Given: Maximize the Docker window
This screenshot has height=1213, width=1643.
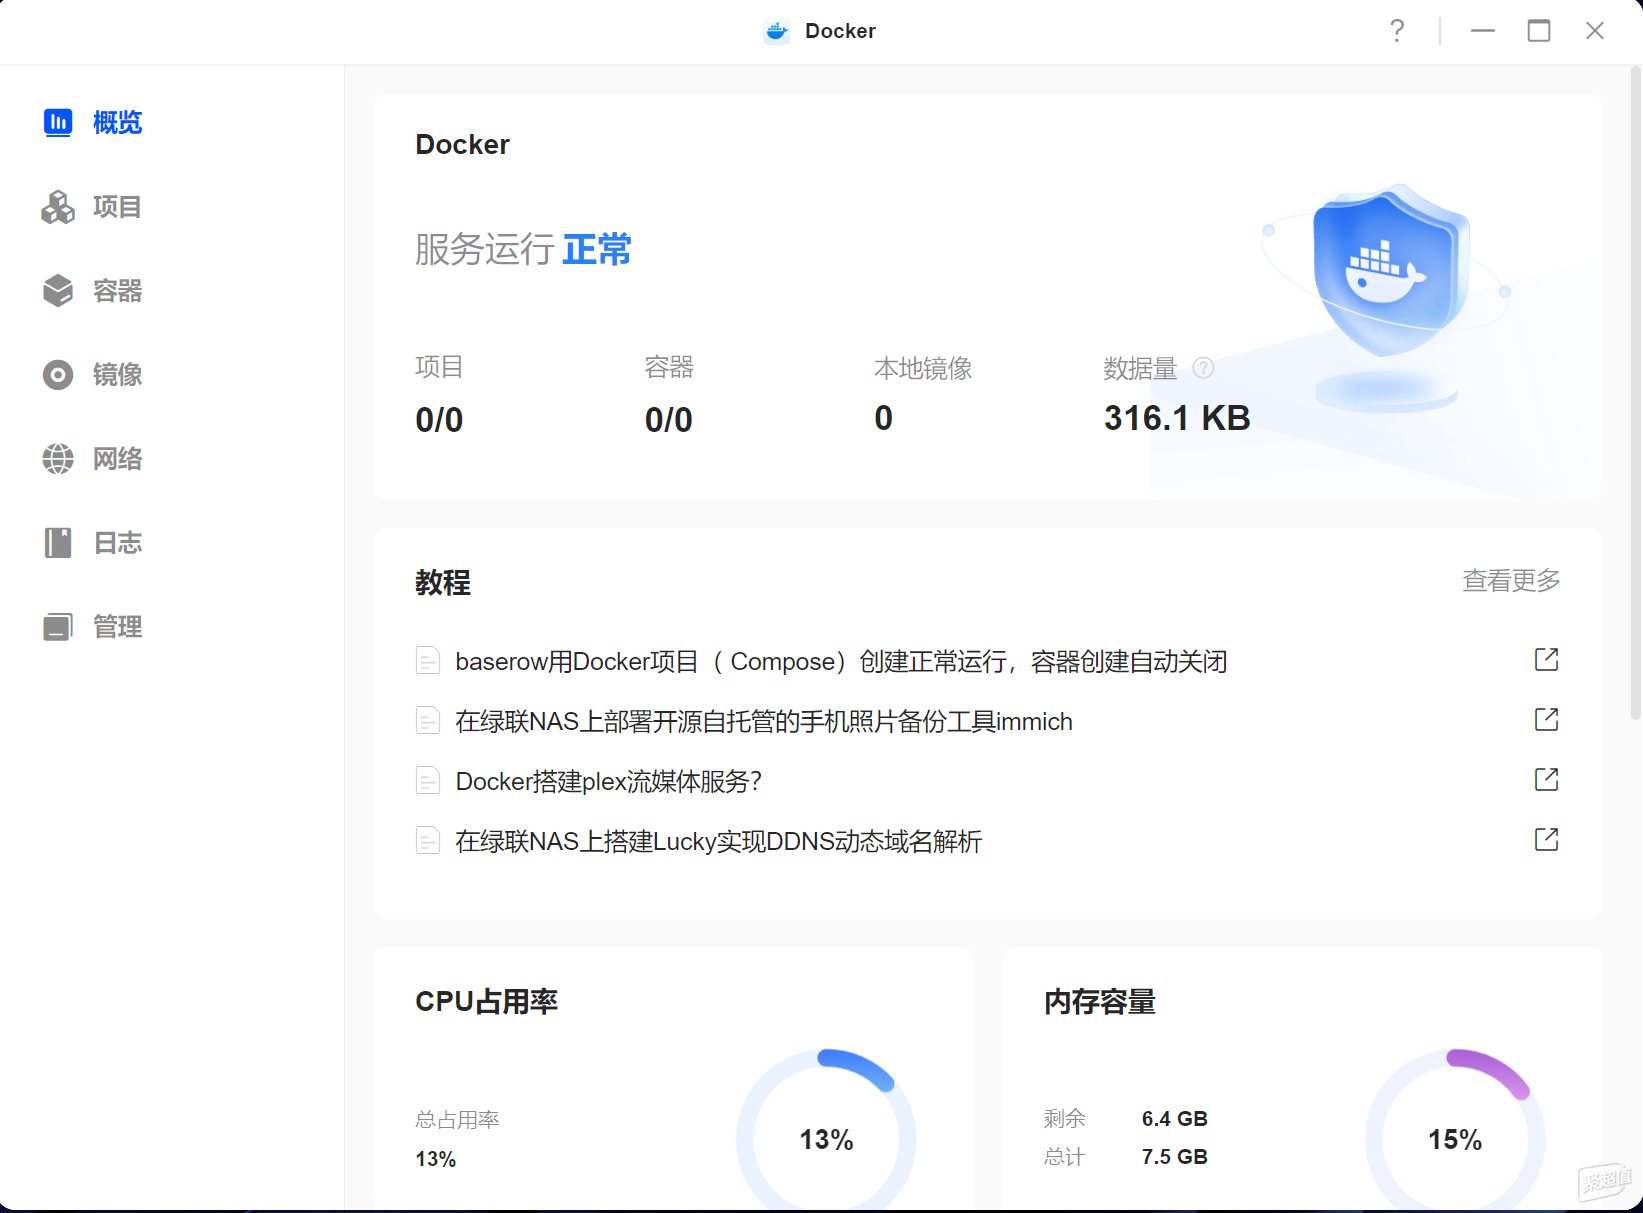Looking at the screenshot, I should click(x=1539, y=31).
